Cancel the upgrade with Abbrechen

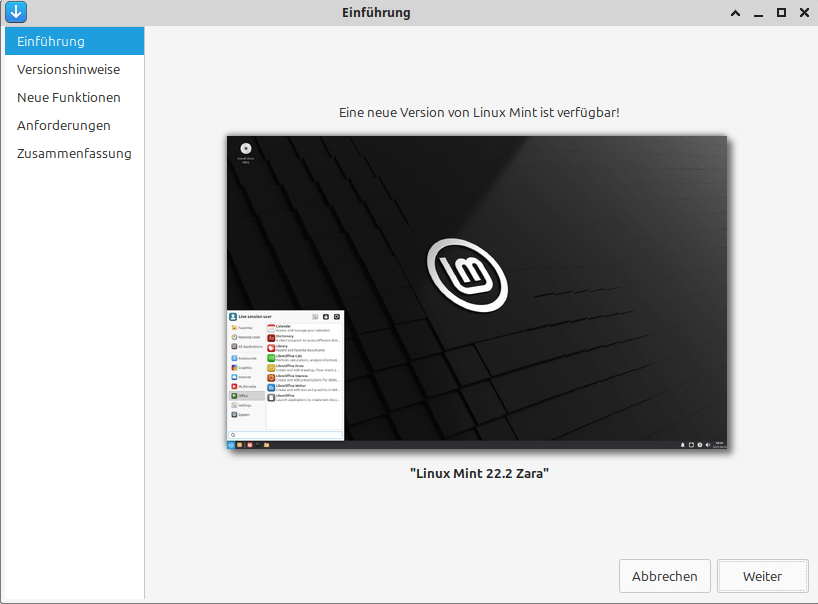pyautogui.click(x=665, y=576)
